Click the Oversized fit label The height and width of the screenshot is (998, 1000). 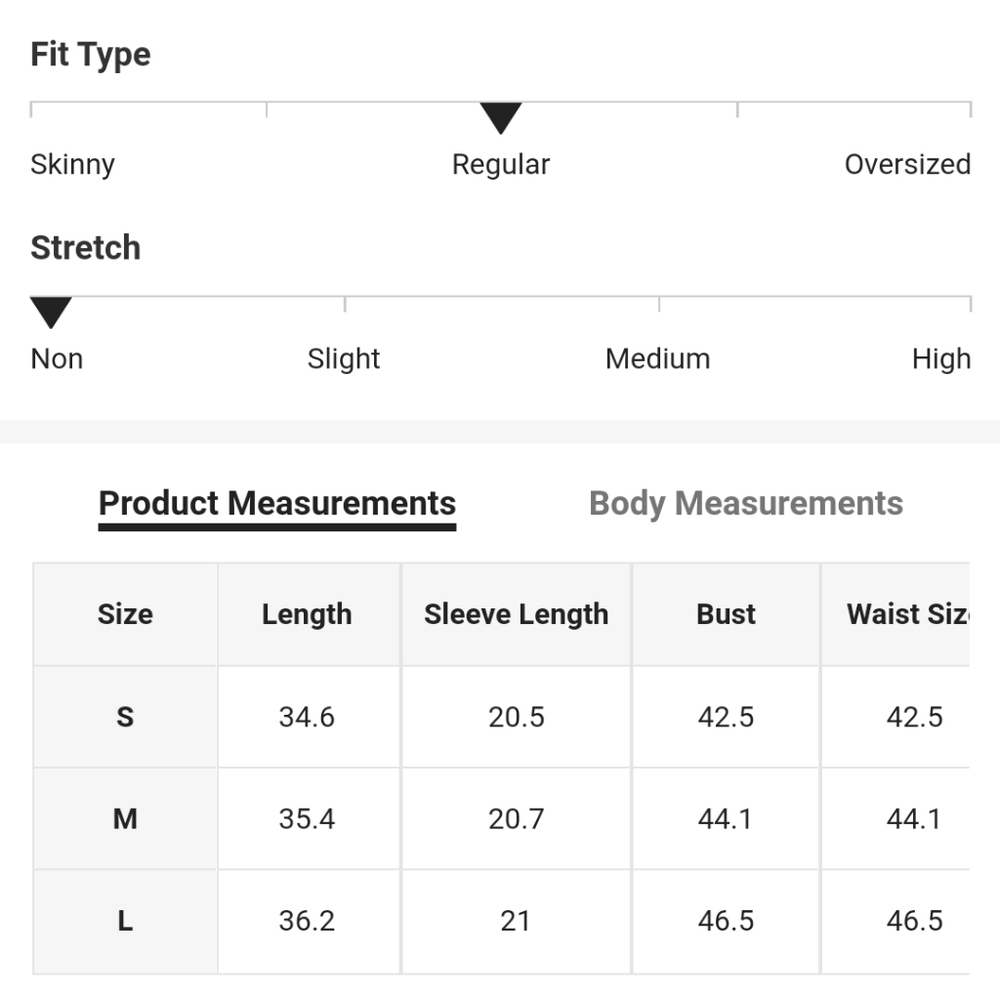(907, 164)
